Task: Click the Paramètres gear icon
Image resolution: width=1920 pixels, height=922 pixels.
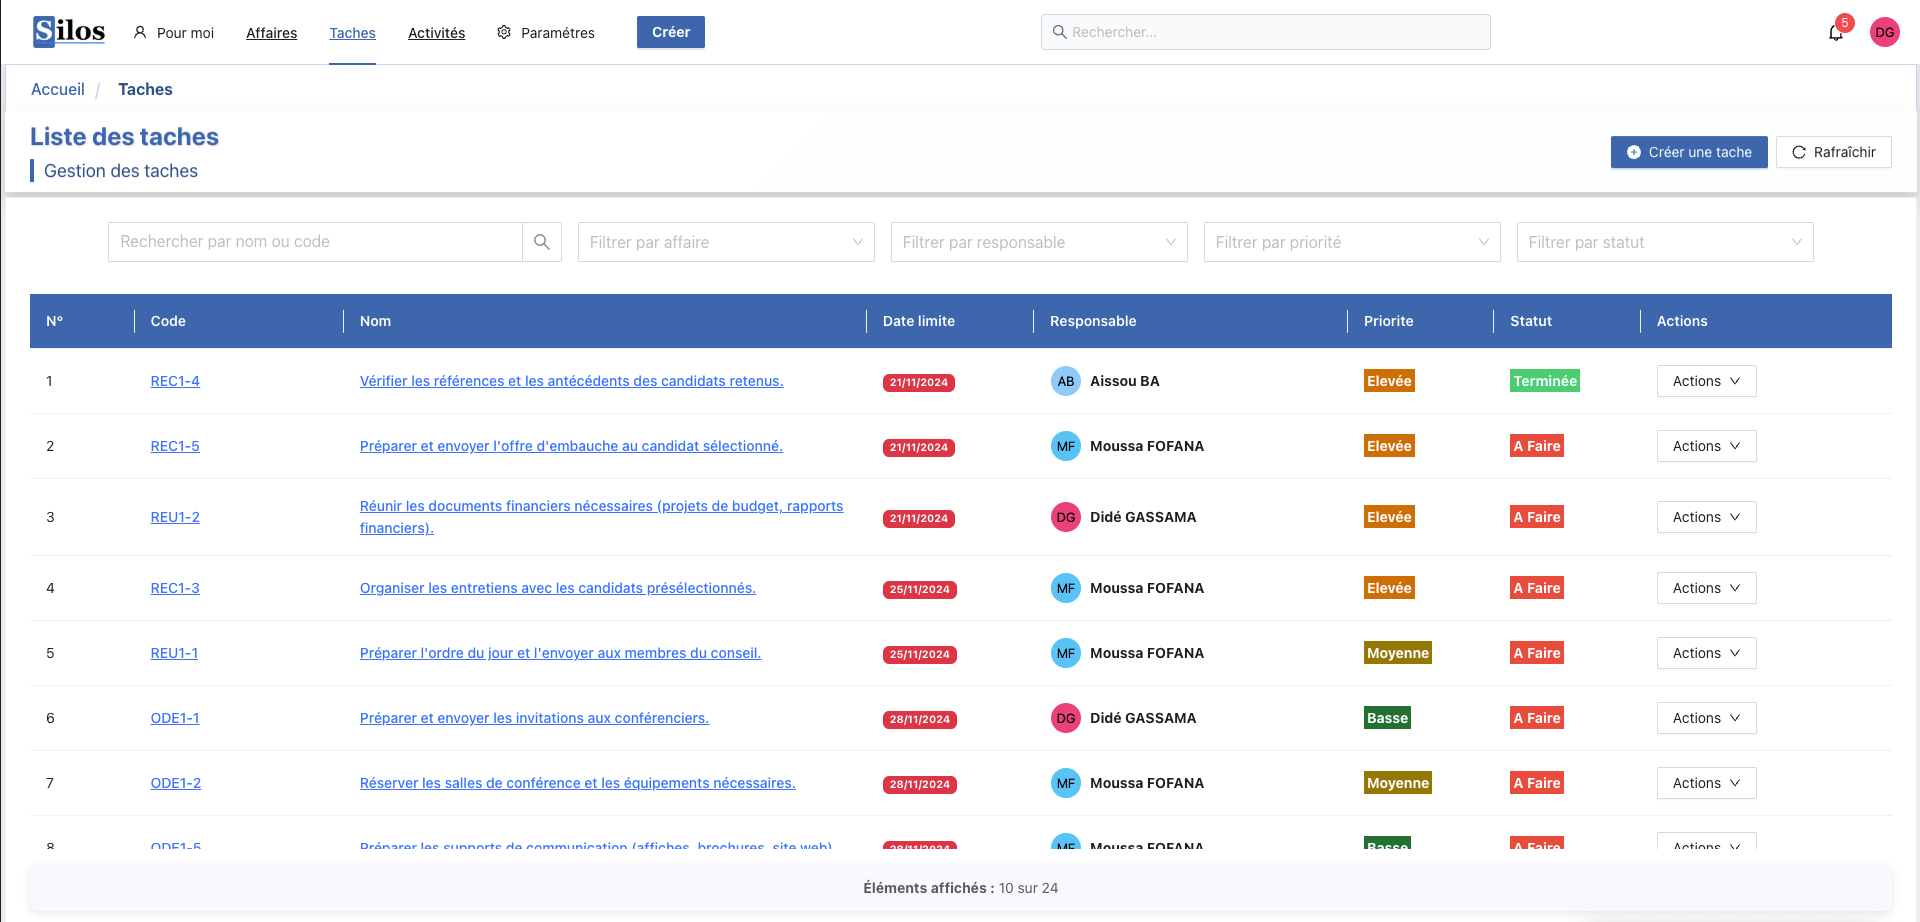Action: point(504,33)
